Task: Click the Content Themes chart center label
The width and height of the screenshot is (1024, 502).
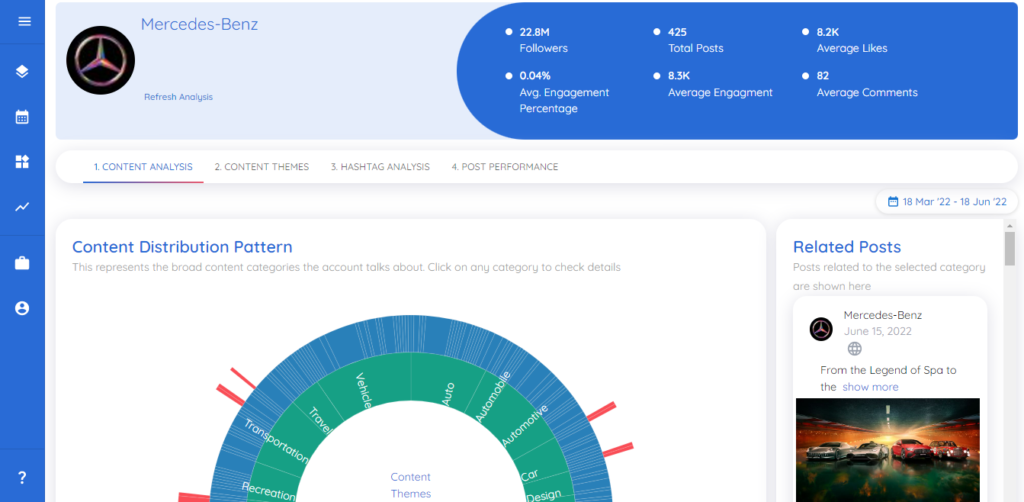Action: [x=411, y=485]
